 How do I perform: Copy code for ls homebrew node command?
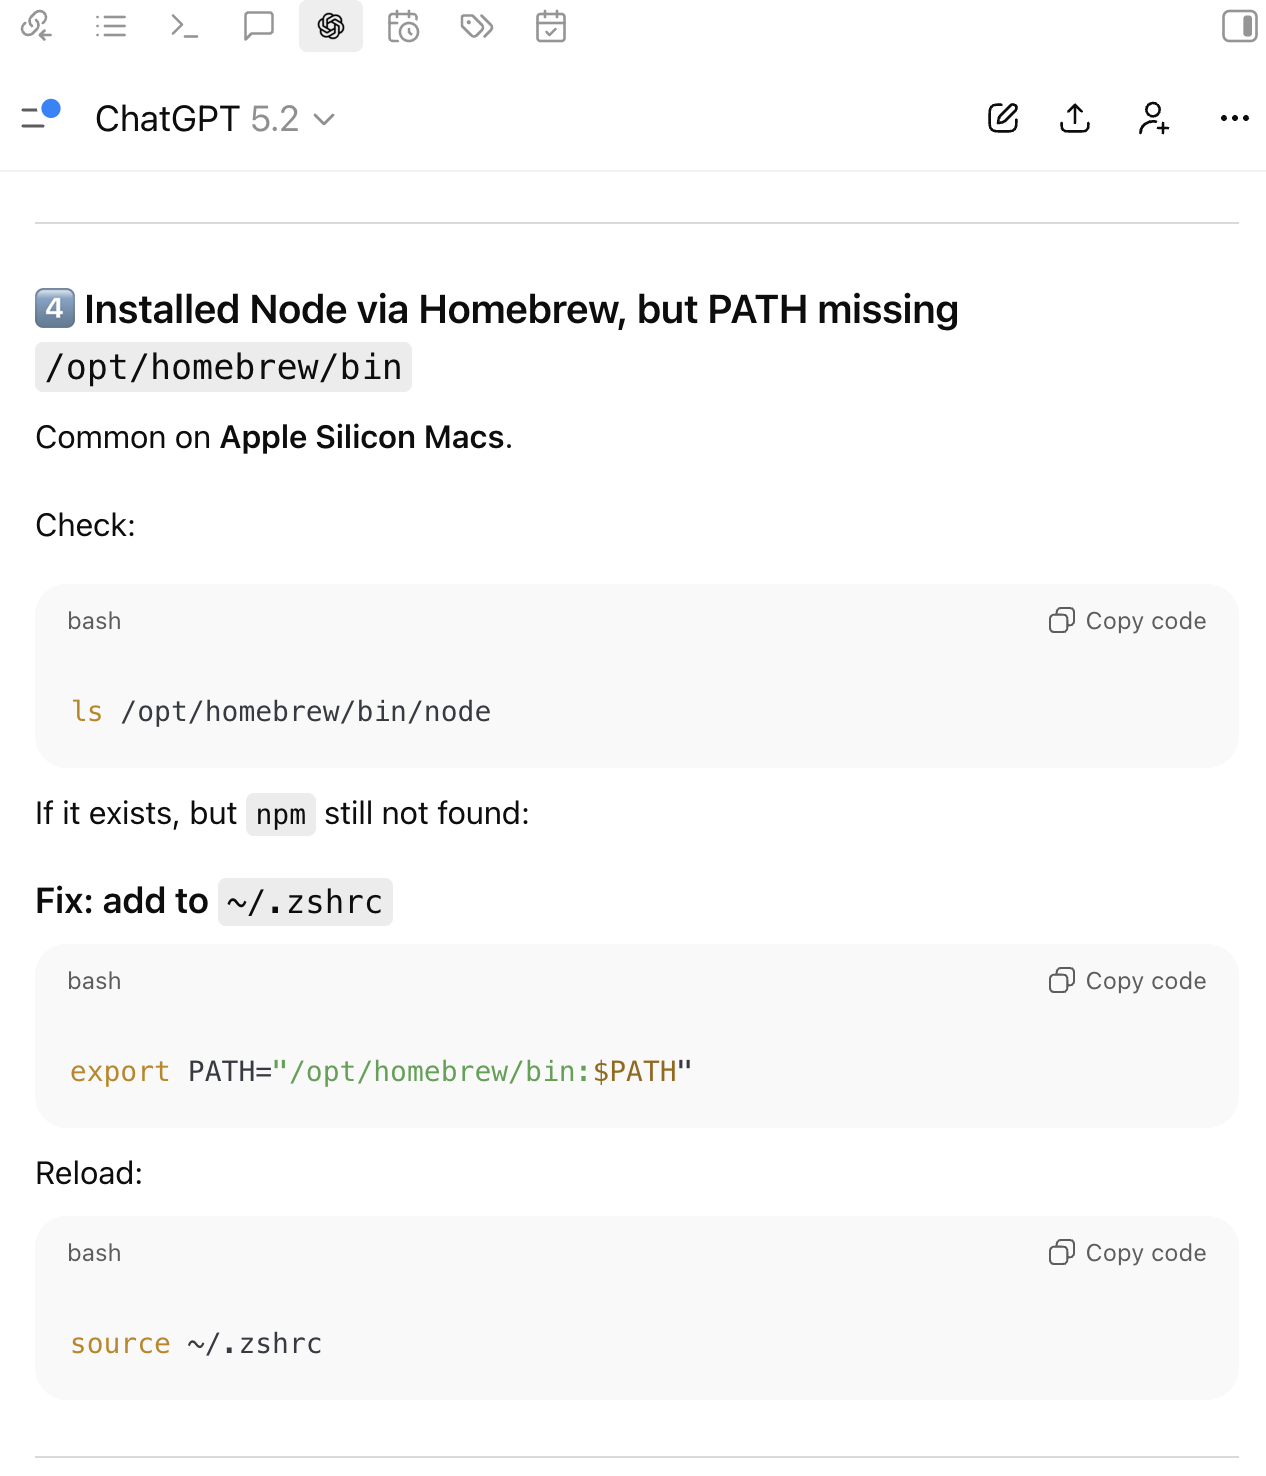[1128, 621]
